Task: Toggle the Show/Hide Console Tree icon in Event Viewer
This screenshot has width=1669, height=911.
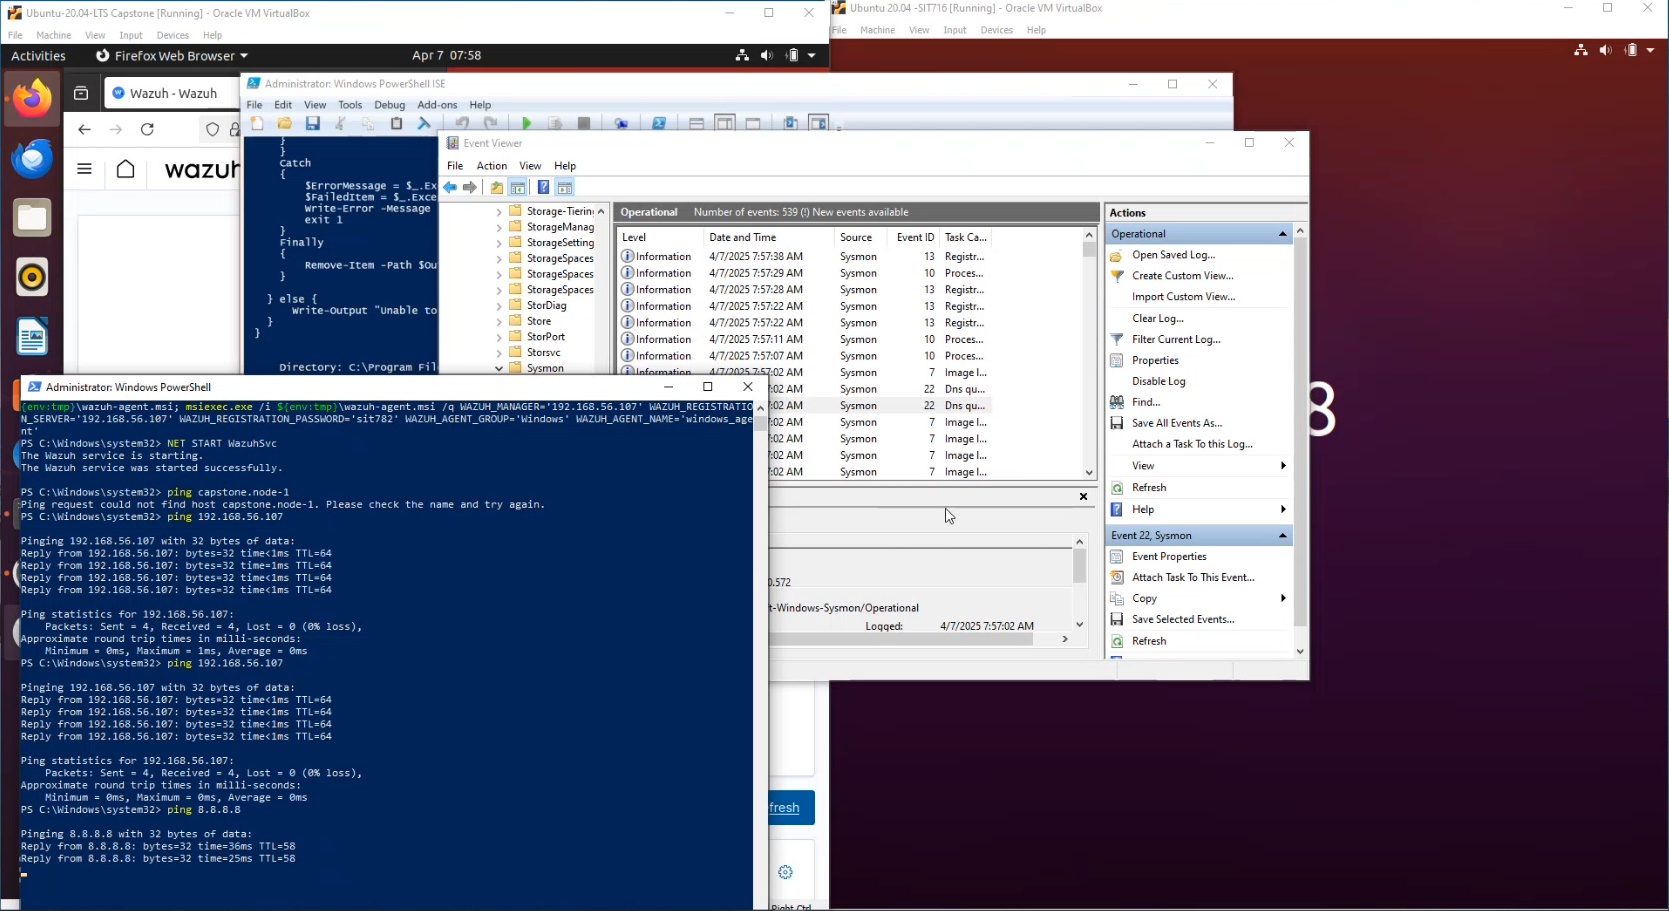Action: (x=518, y=187)
